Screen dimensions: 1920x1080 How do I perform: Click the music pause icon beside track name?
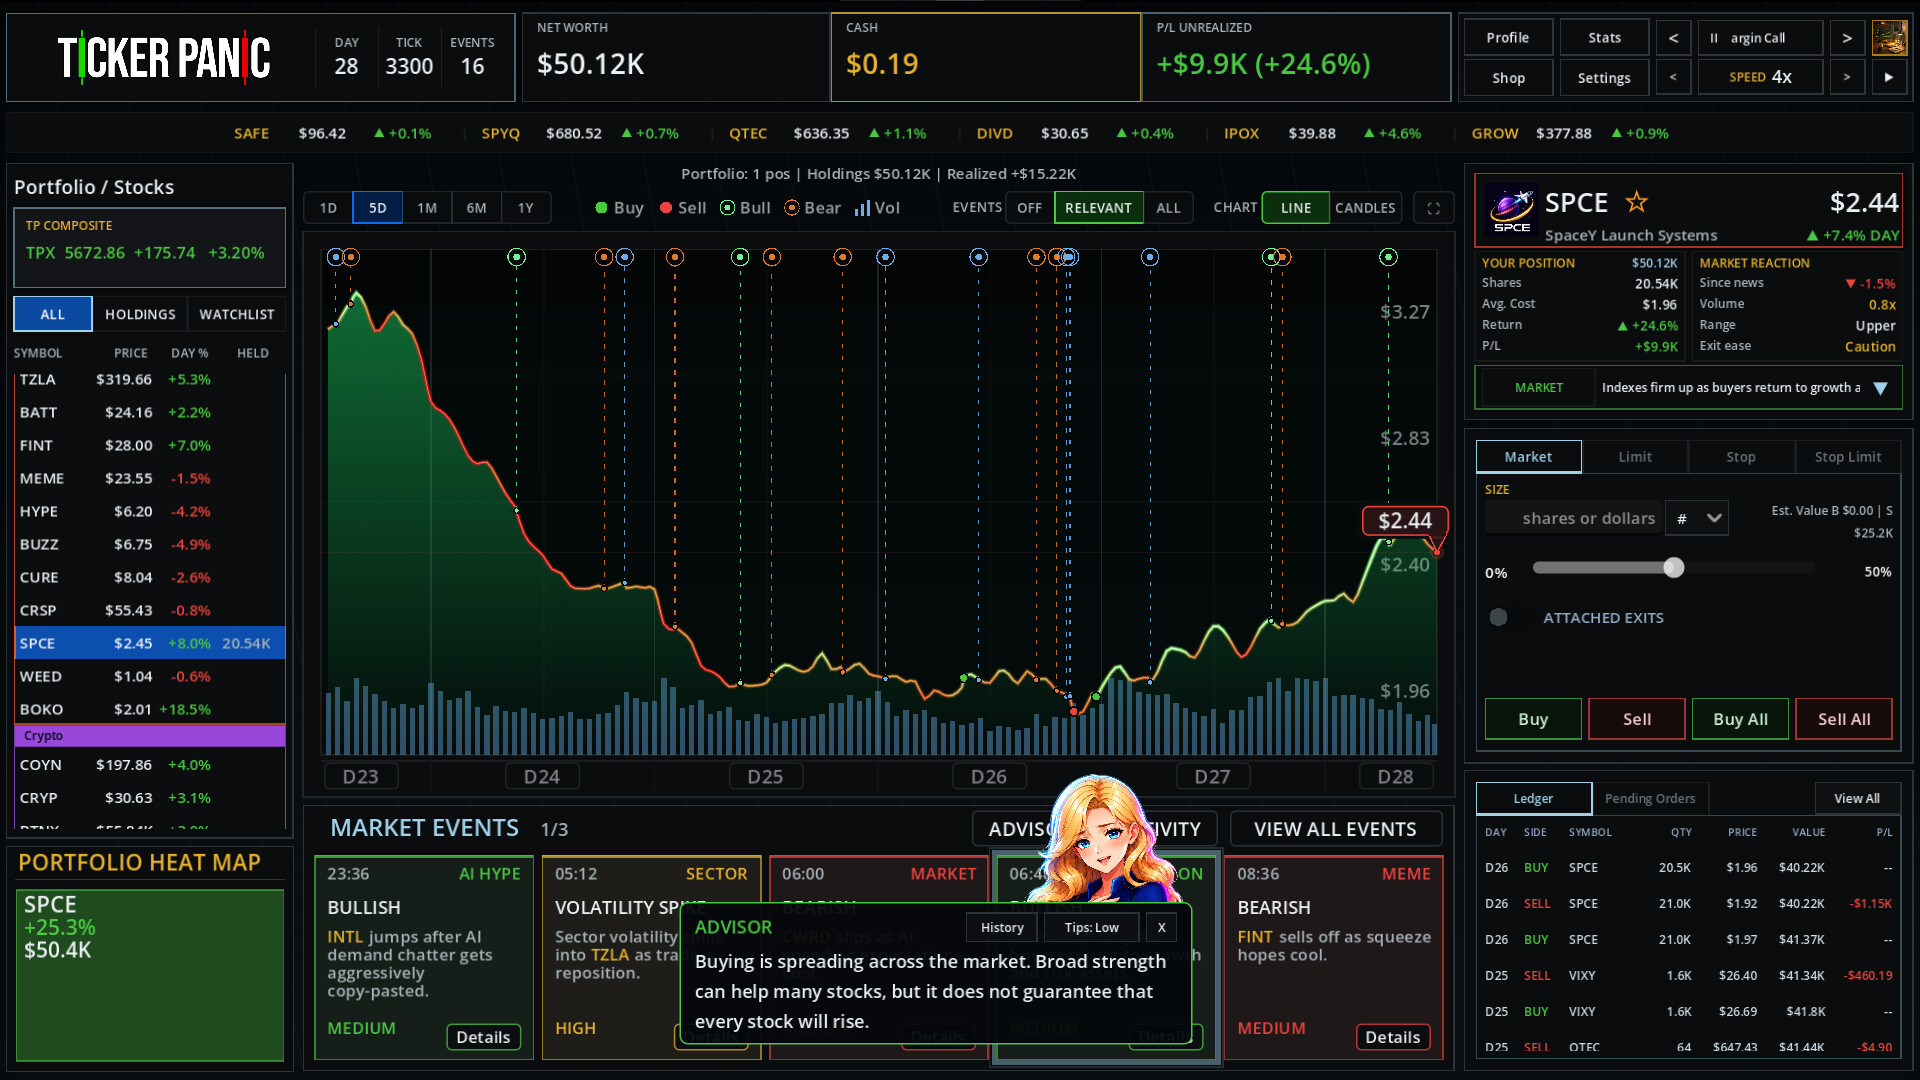tap(1713, 38)
